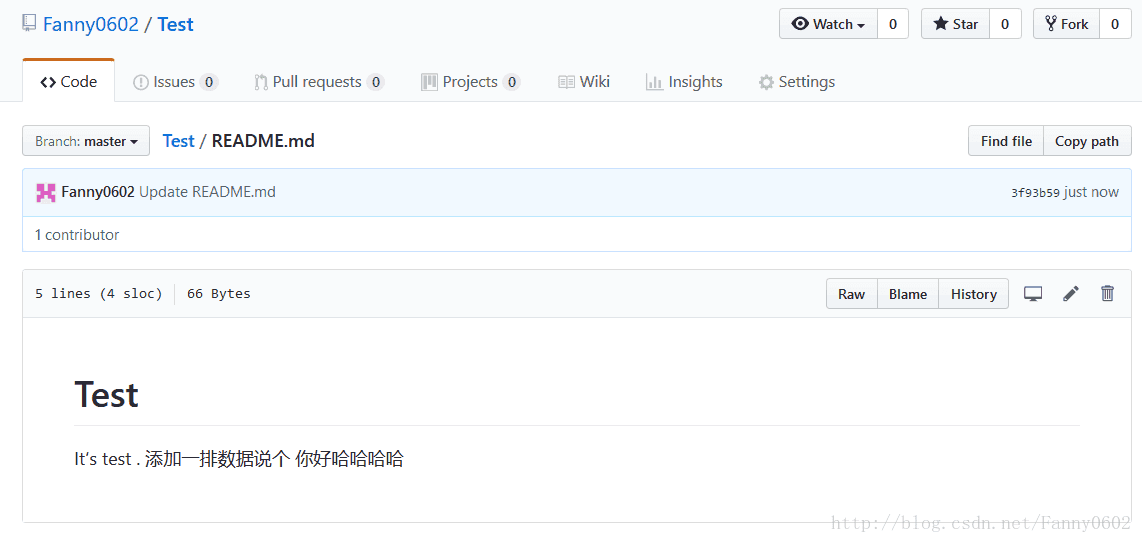View watchers count next to Watch

893,24
